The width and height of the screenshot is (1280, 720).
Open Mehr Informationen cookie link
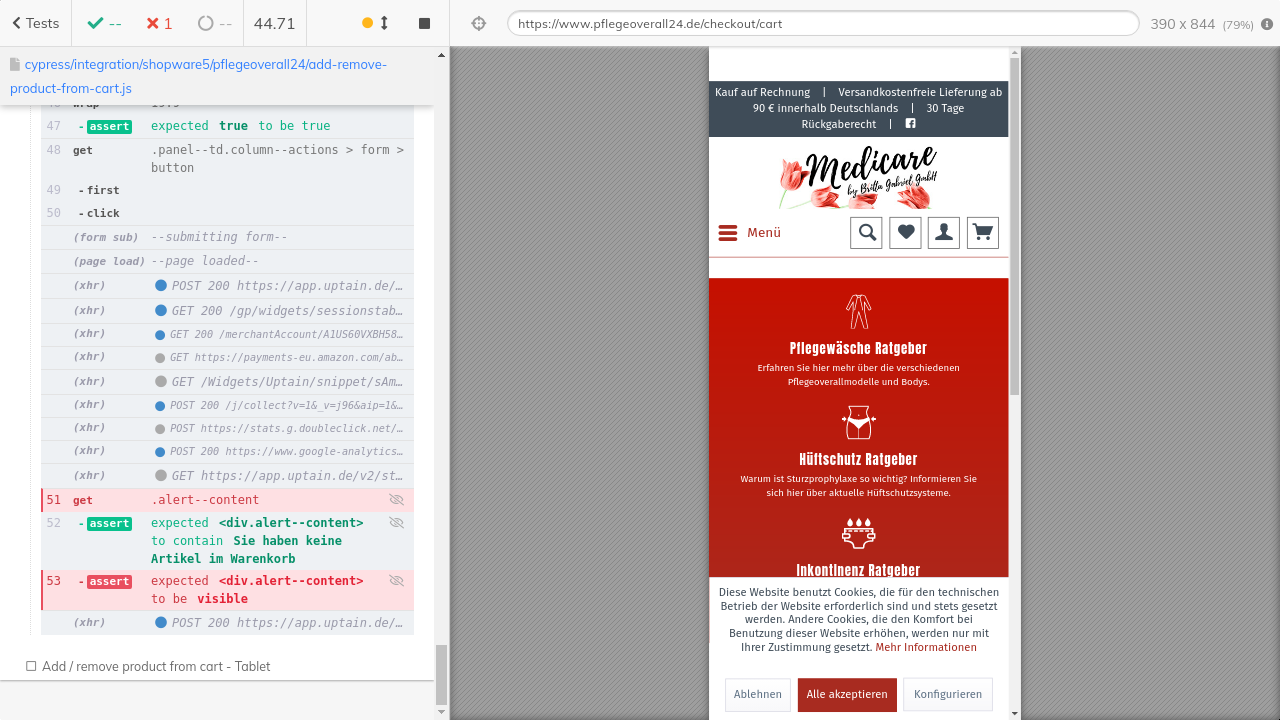pos(925,648)
